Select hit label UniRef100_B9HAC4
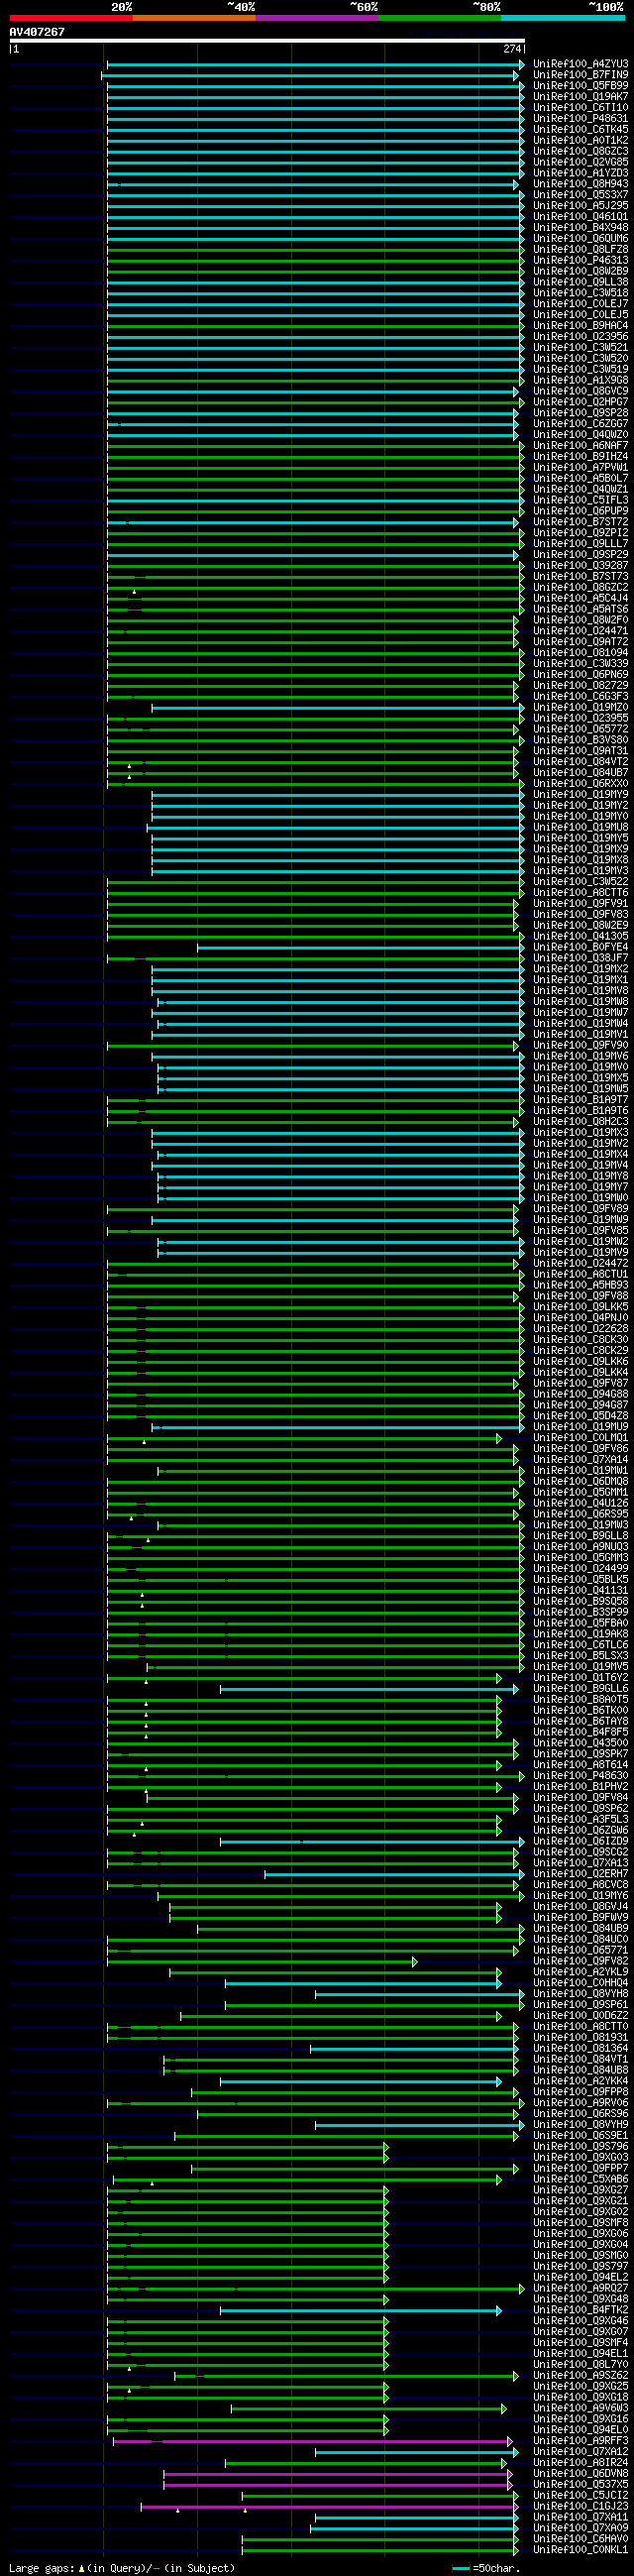Screen dimensions: 634x2576 [581, 326]
